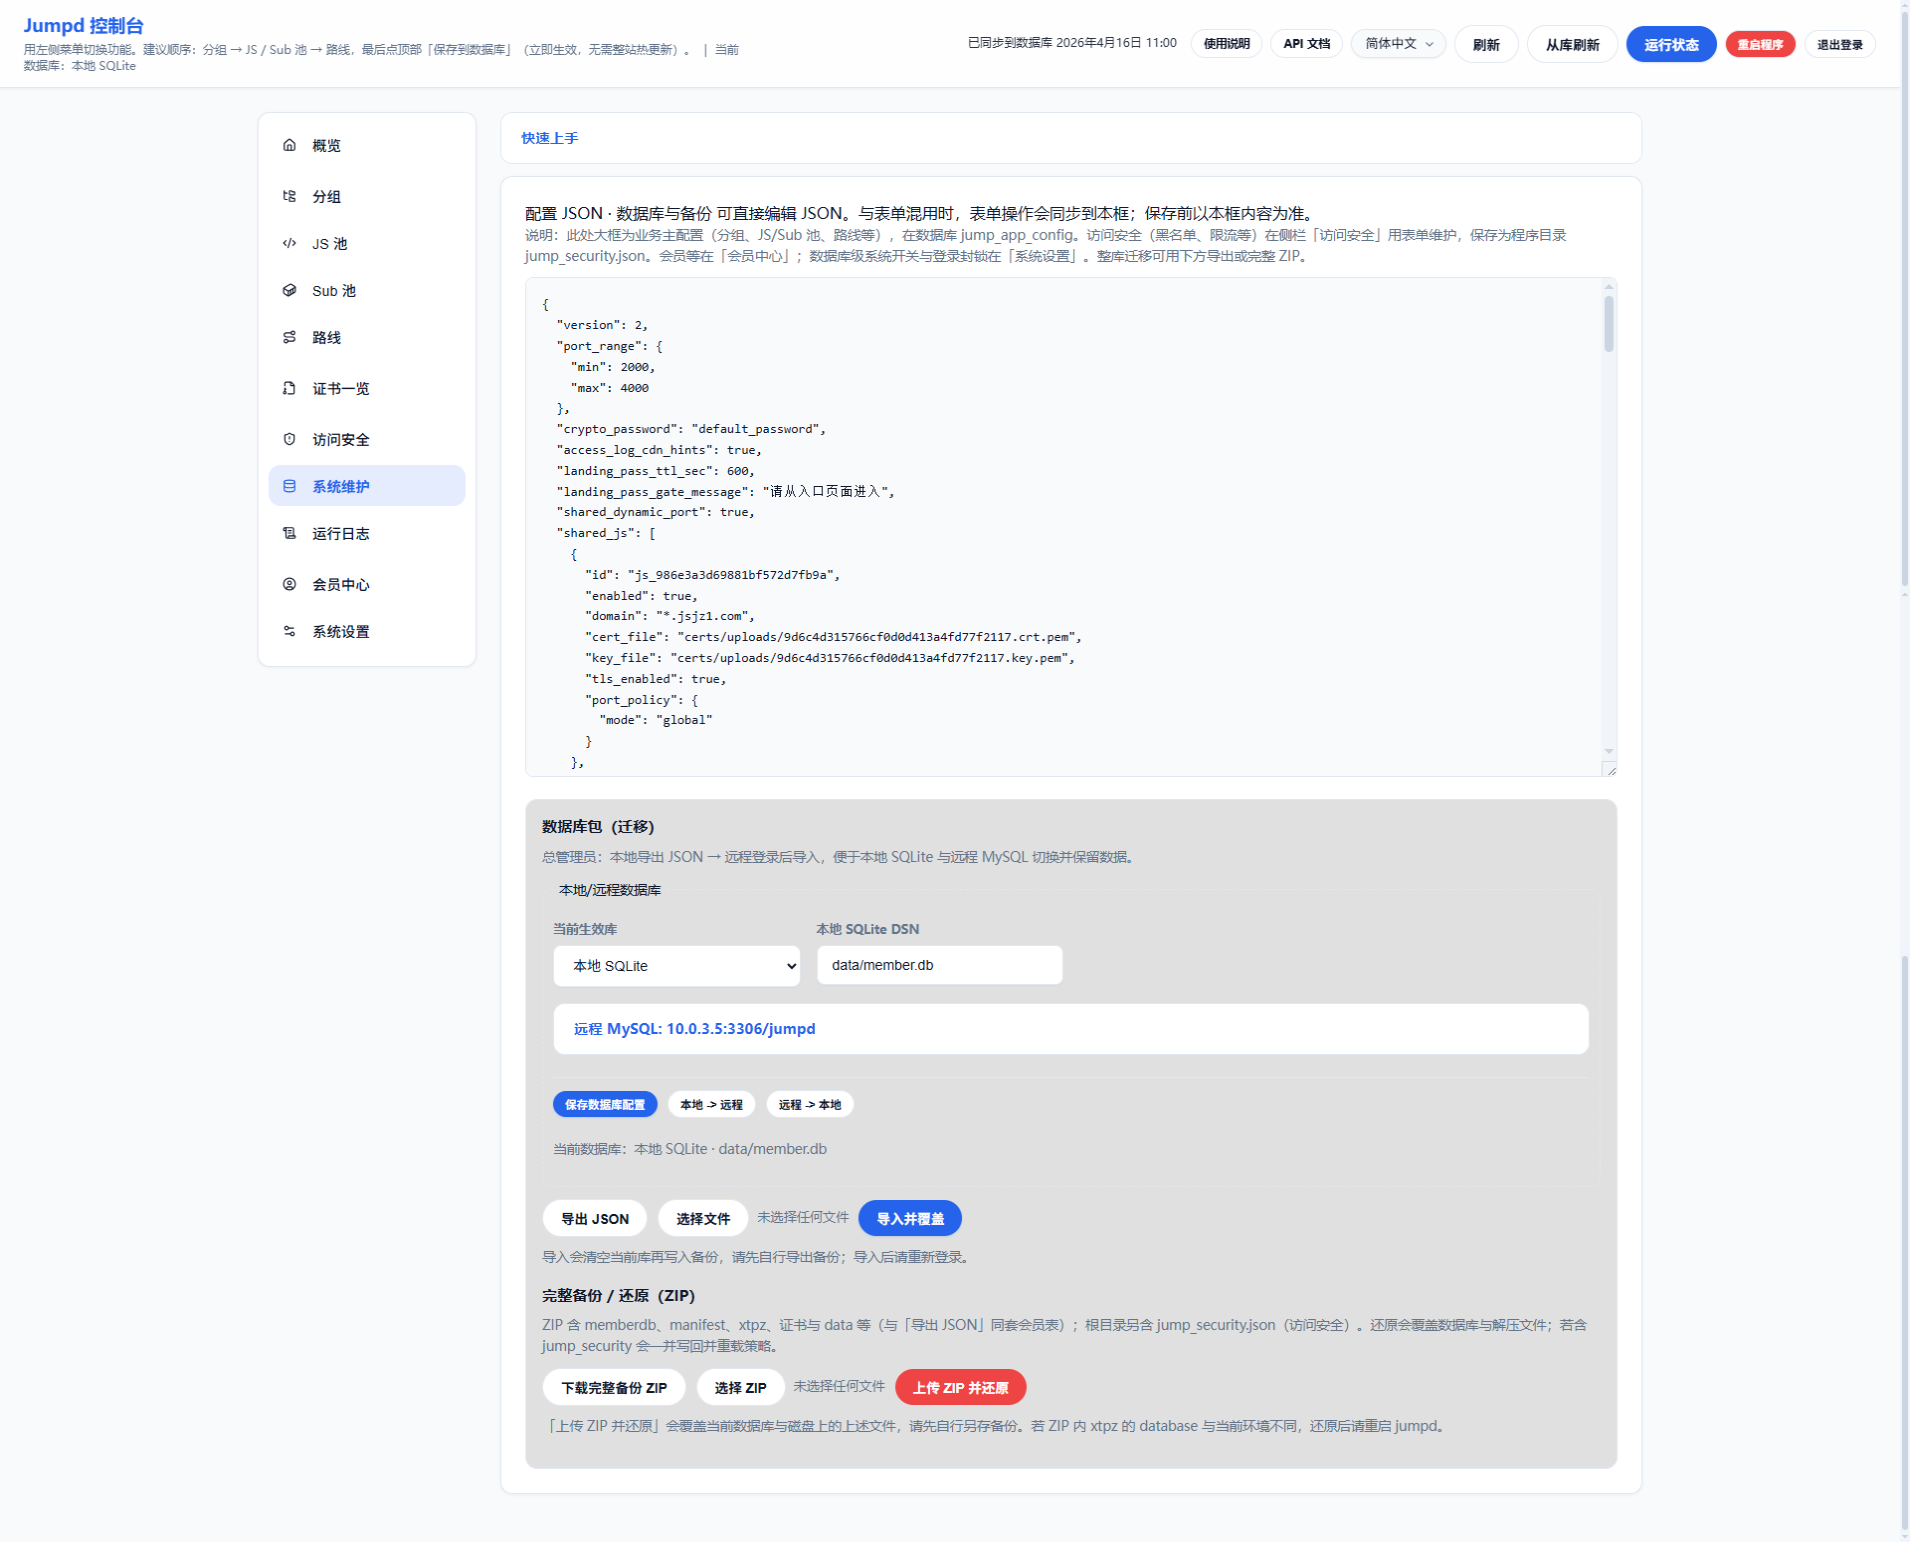Click the red 重启程序 button
The width and height of the screenshot is (1910, 1542).
click(1760, 44)
